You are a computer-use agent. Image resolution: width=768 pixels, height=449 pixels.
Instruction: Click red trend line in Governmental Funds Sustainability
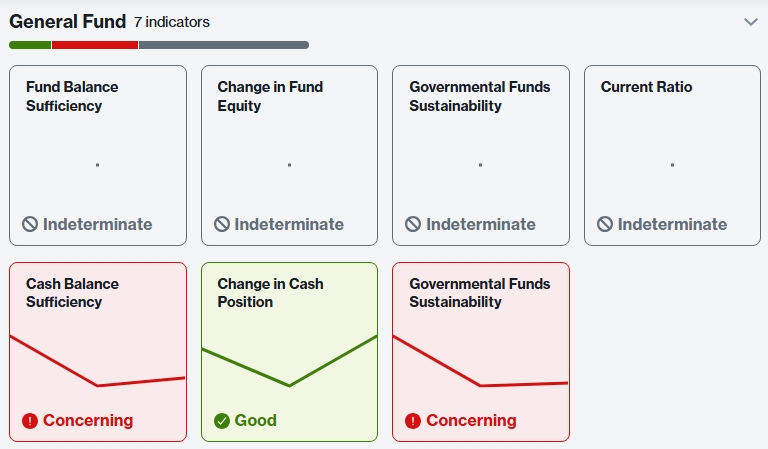481,385
